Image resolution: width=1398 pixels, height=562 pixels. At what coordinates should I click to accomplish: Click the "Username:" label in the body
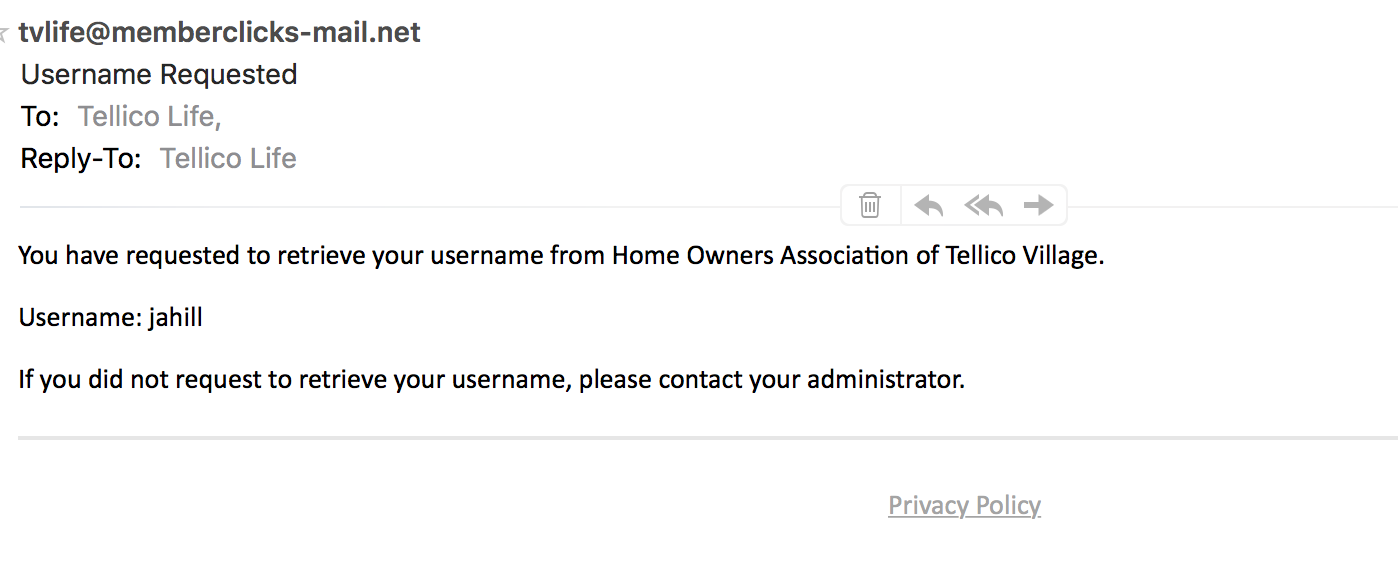pos(80,318)
